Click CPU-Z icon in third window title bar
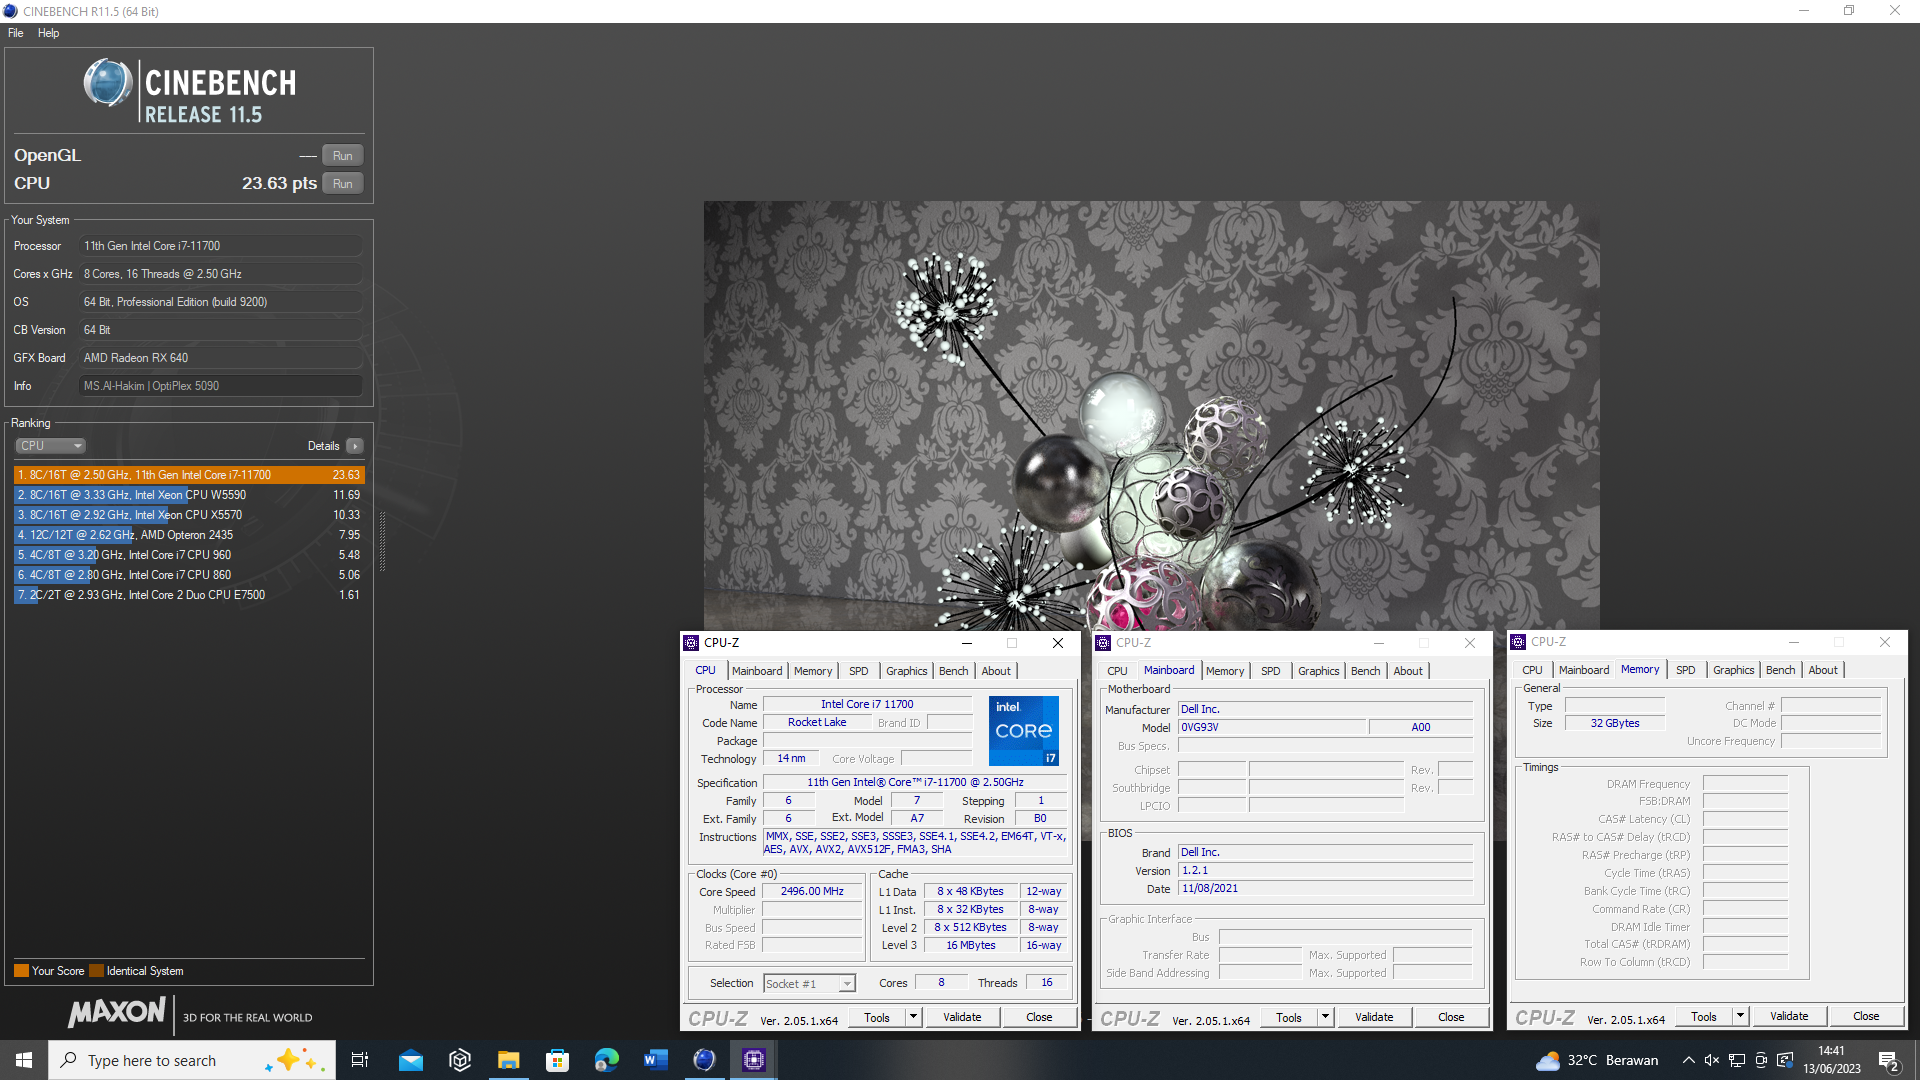The width and height of the screenshot is (1920, 1080). coord(1518,642)
